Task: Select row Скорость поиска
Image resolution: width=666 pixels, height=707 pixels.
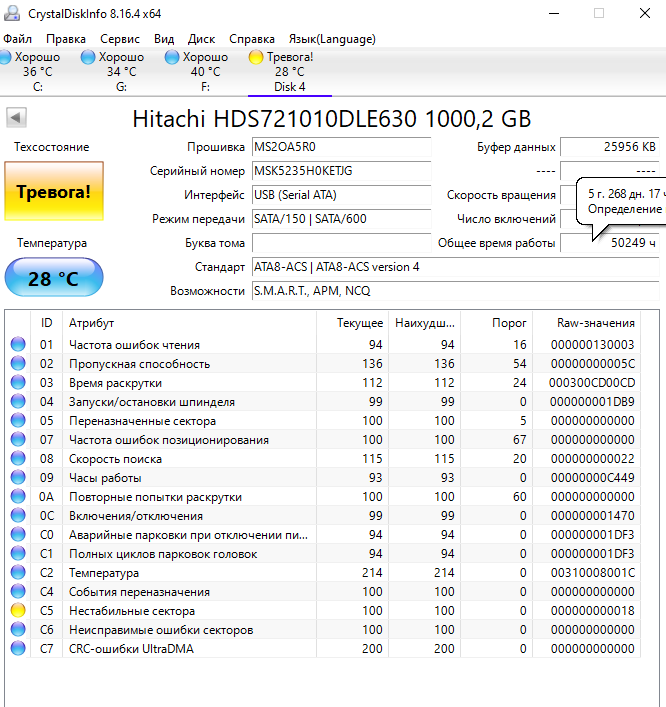Action: (x=323, y=458)
